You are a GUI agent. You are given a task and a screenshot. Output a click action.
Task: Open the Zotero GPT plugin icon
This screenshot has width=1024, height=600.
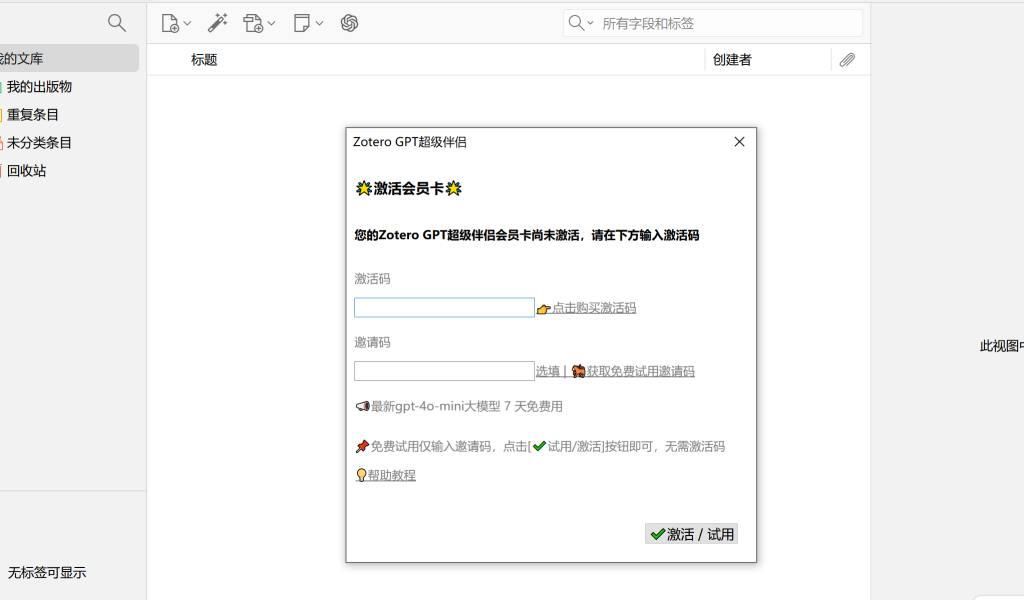pyautogui.click(x=349, y=24)
